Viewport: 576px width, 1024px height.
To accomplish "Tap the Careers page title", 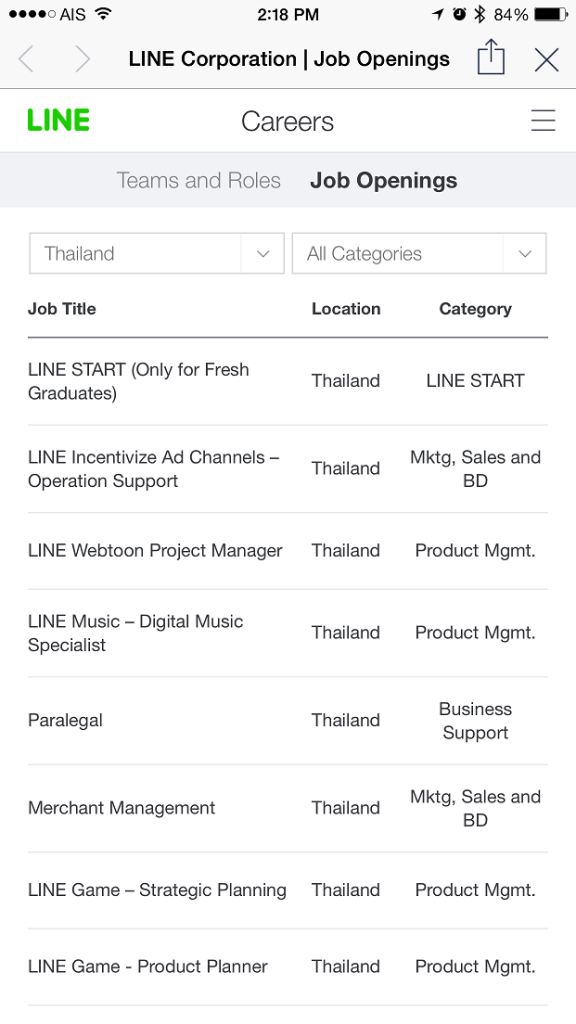I will [287, 120].
